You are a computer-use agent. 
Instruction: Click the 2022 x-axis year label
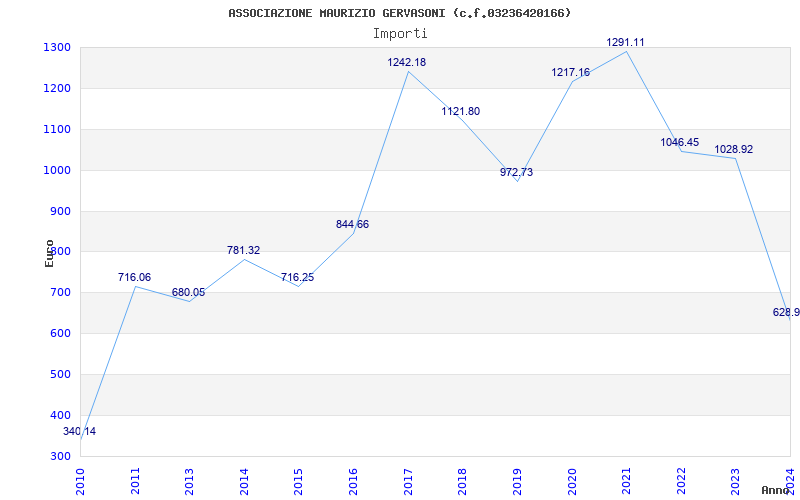click(681, 482)
